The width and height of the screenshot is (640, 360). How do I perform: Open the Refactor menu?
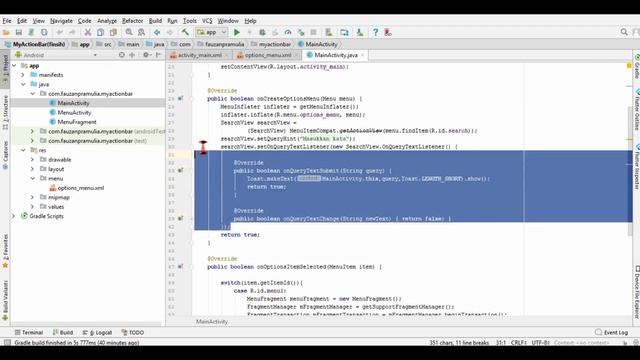tap(133, 21)
